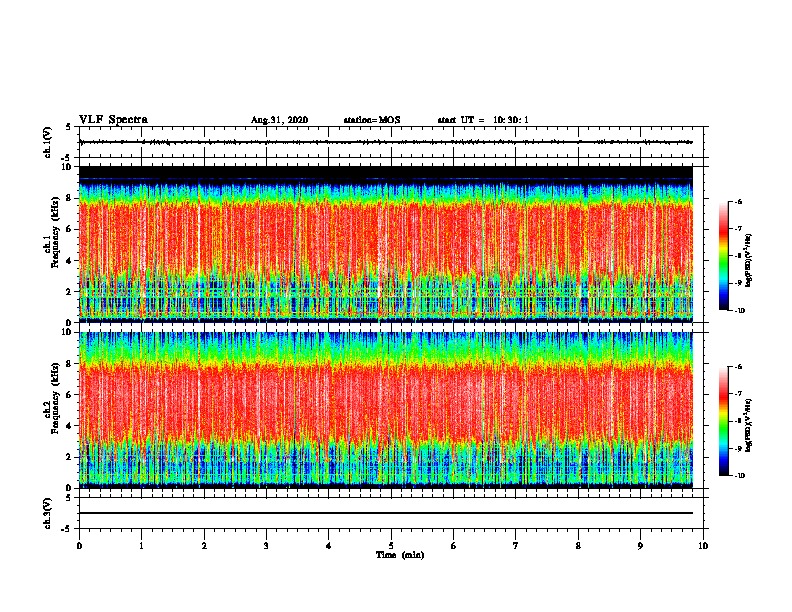Click time axis tick label "9"

(640, 546)
